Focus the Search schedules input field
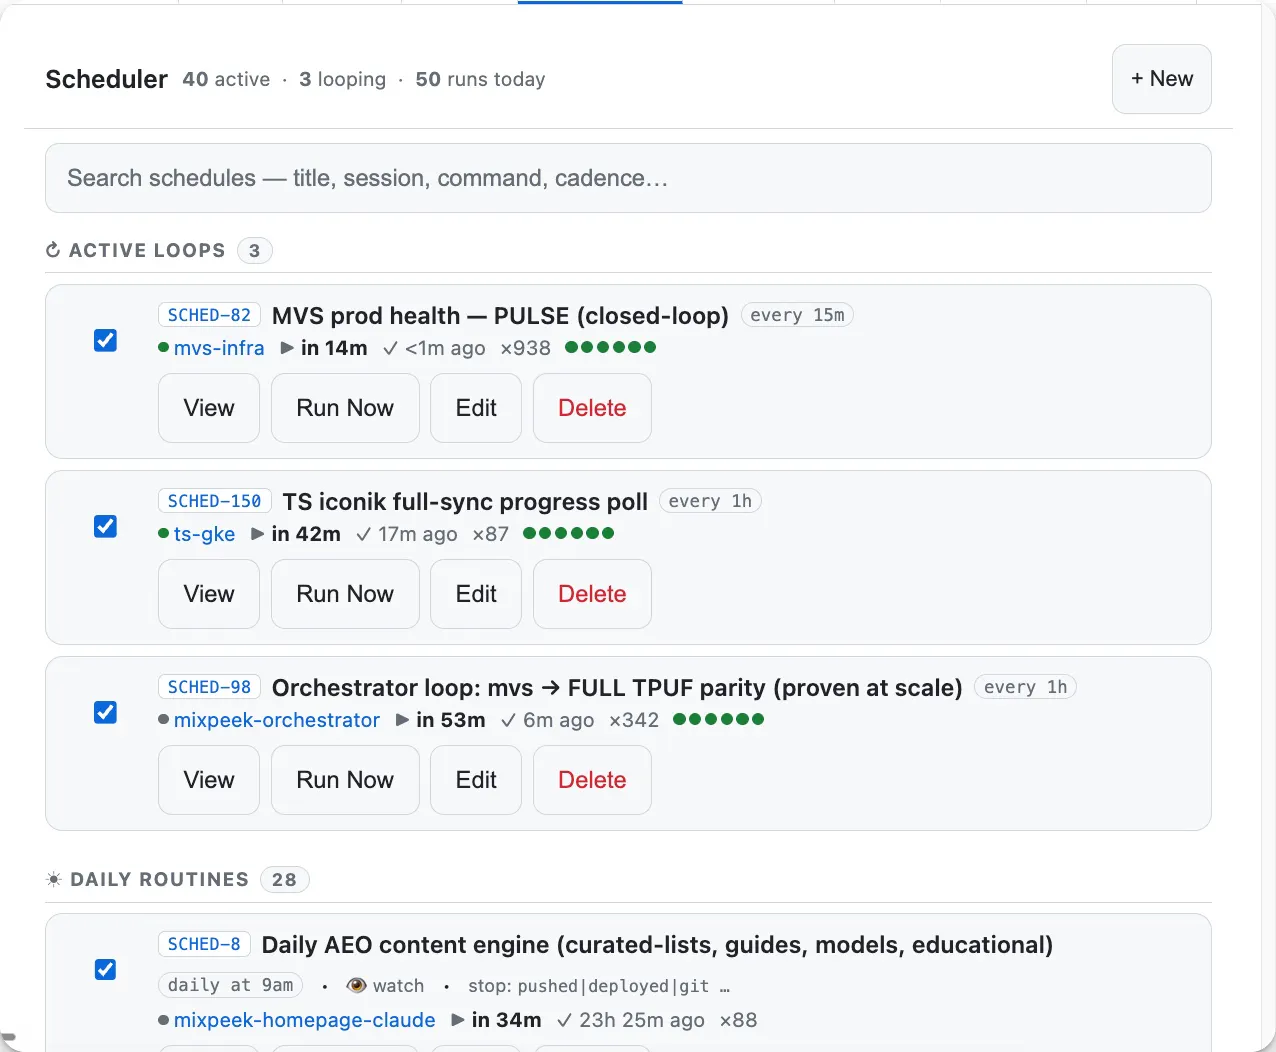 coord(628,178)
